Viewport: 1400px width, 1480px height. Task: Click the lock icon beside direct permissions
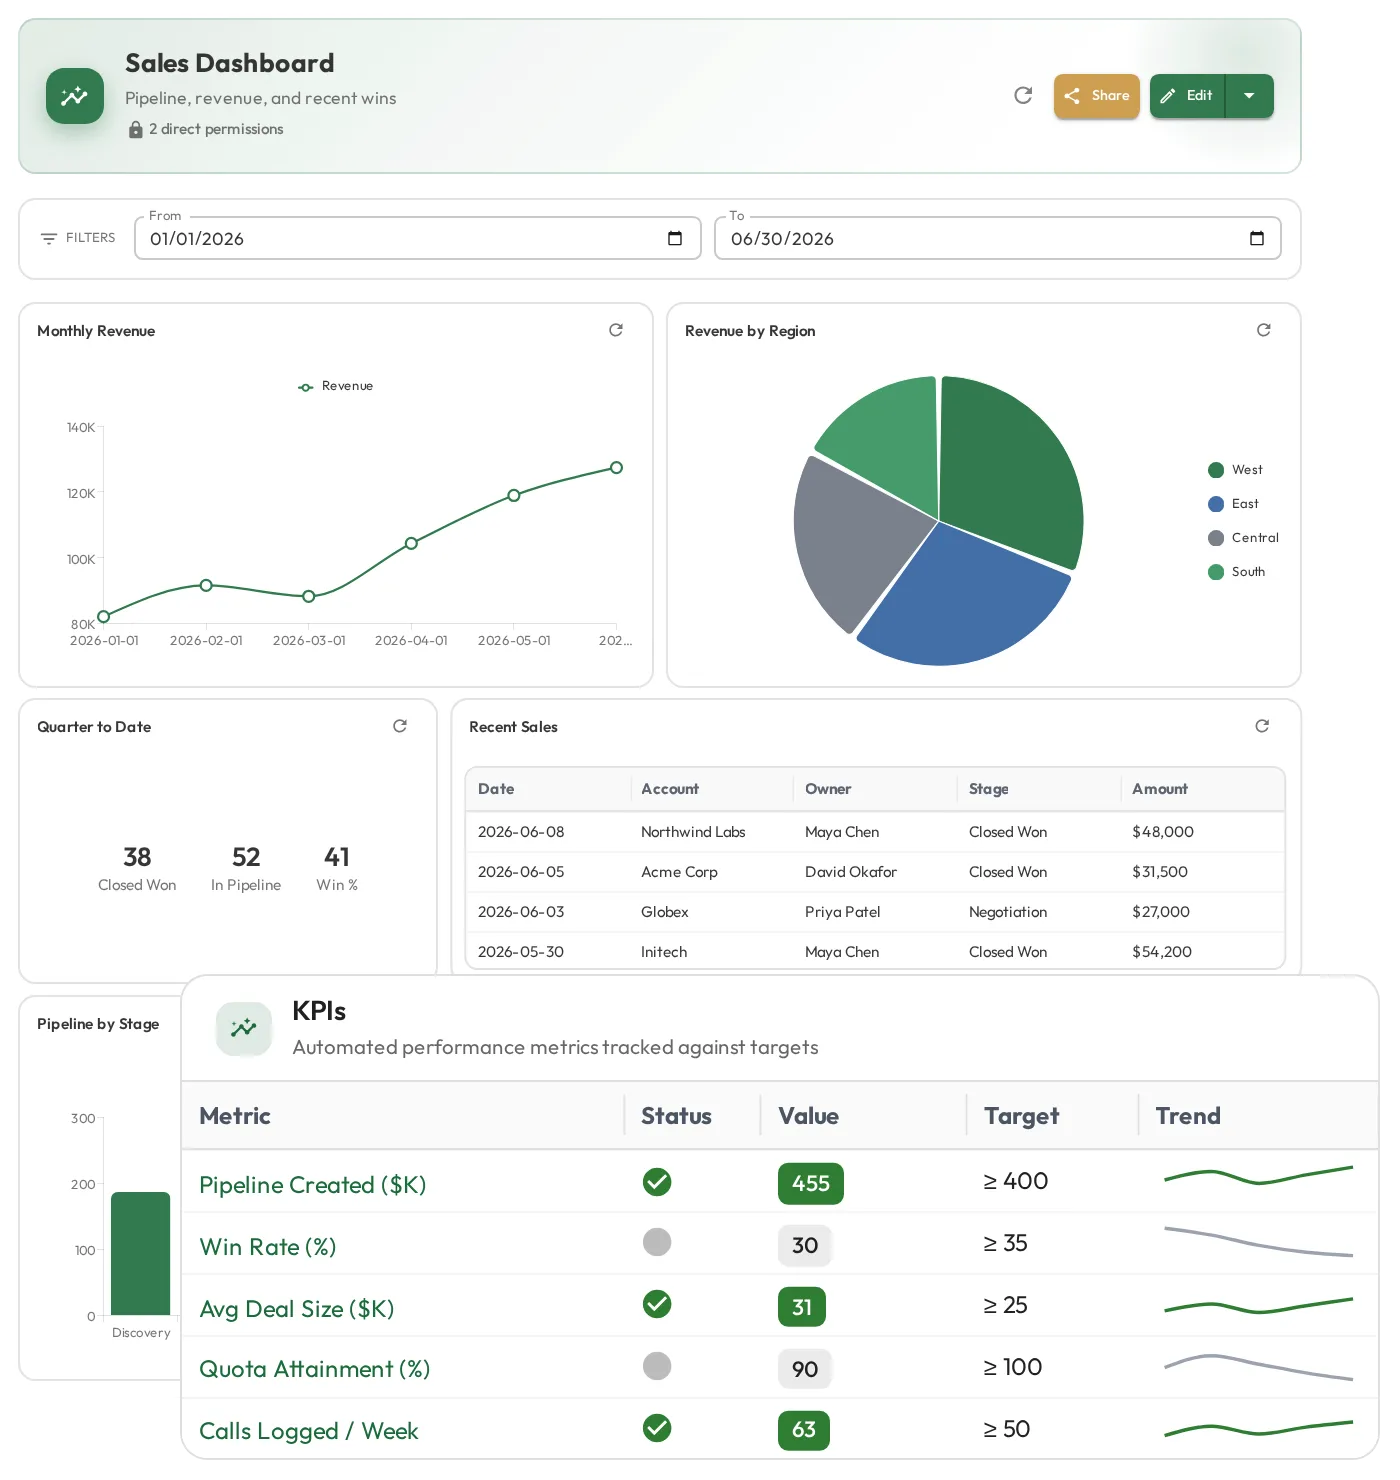tap(136, 130)
